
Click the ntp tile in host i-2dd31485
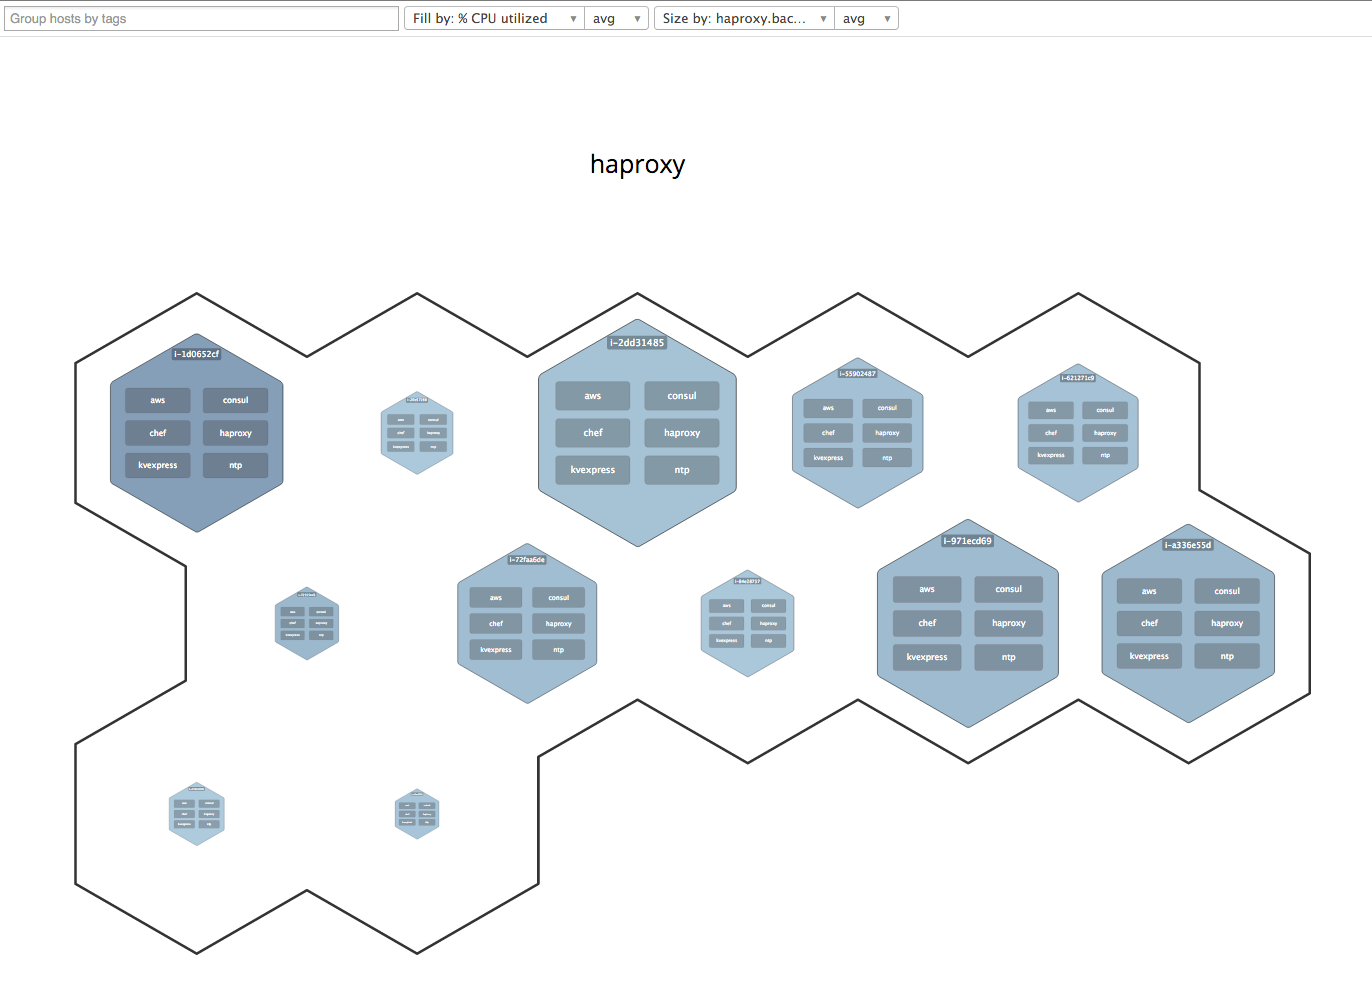682,470
